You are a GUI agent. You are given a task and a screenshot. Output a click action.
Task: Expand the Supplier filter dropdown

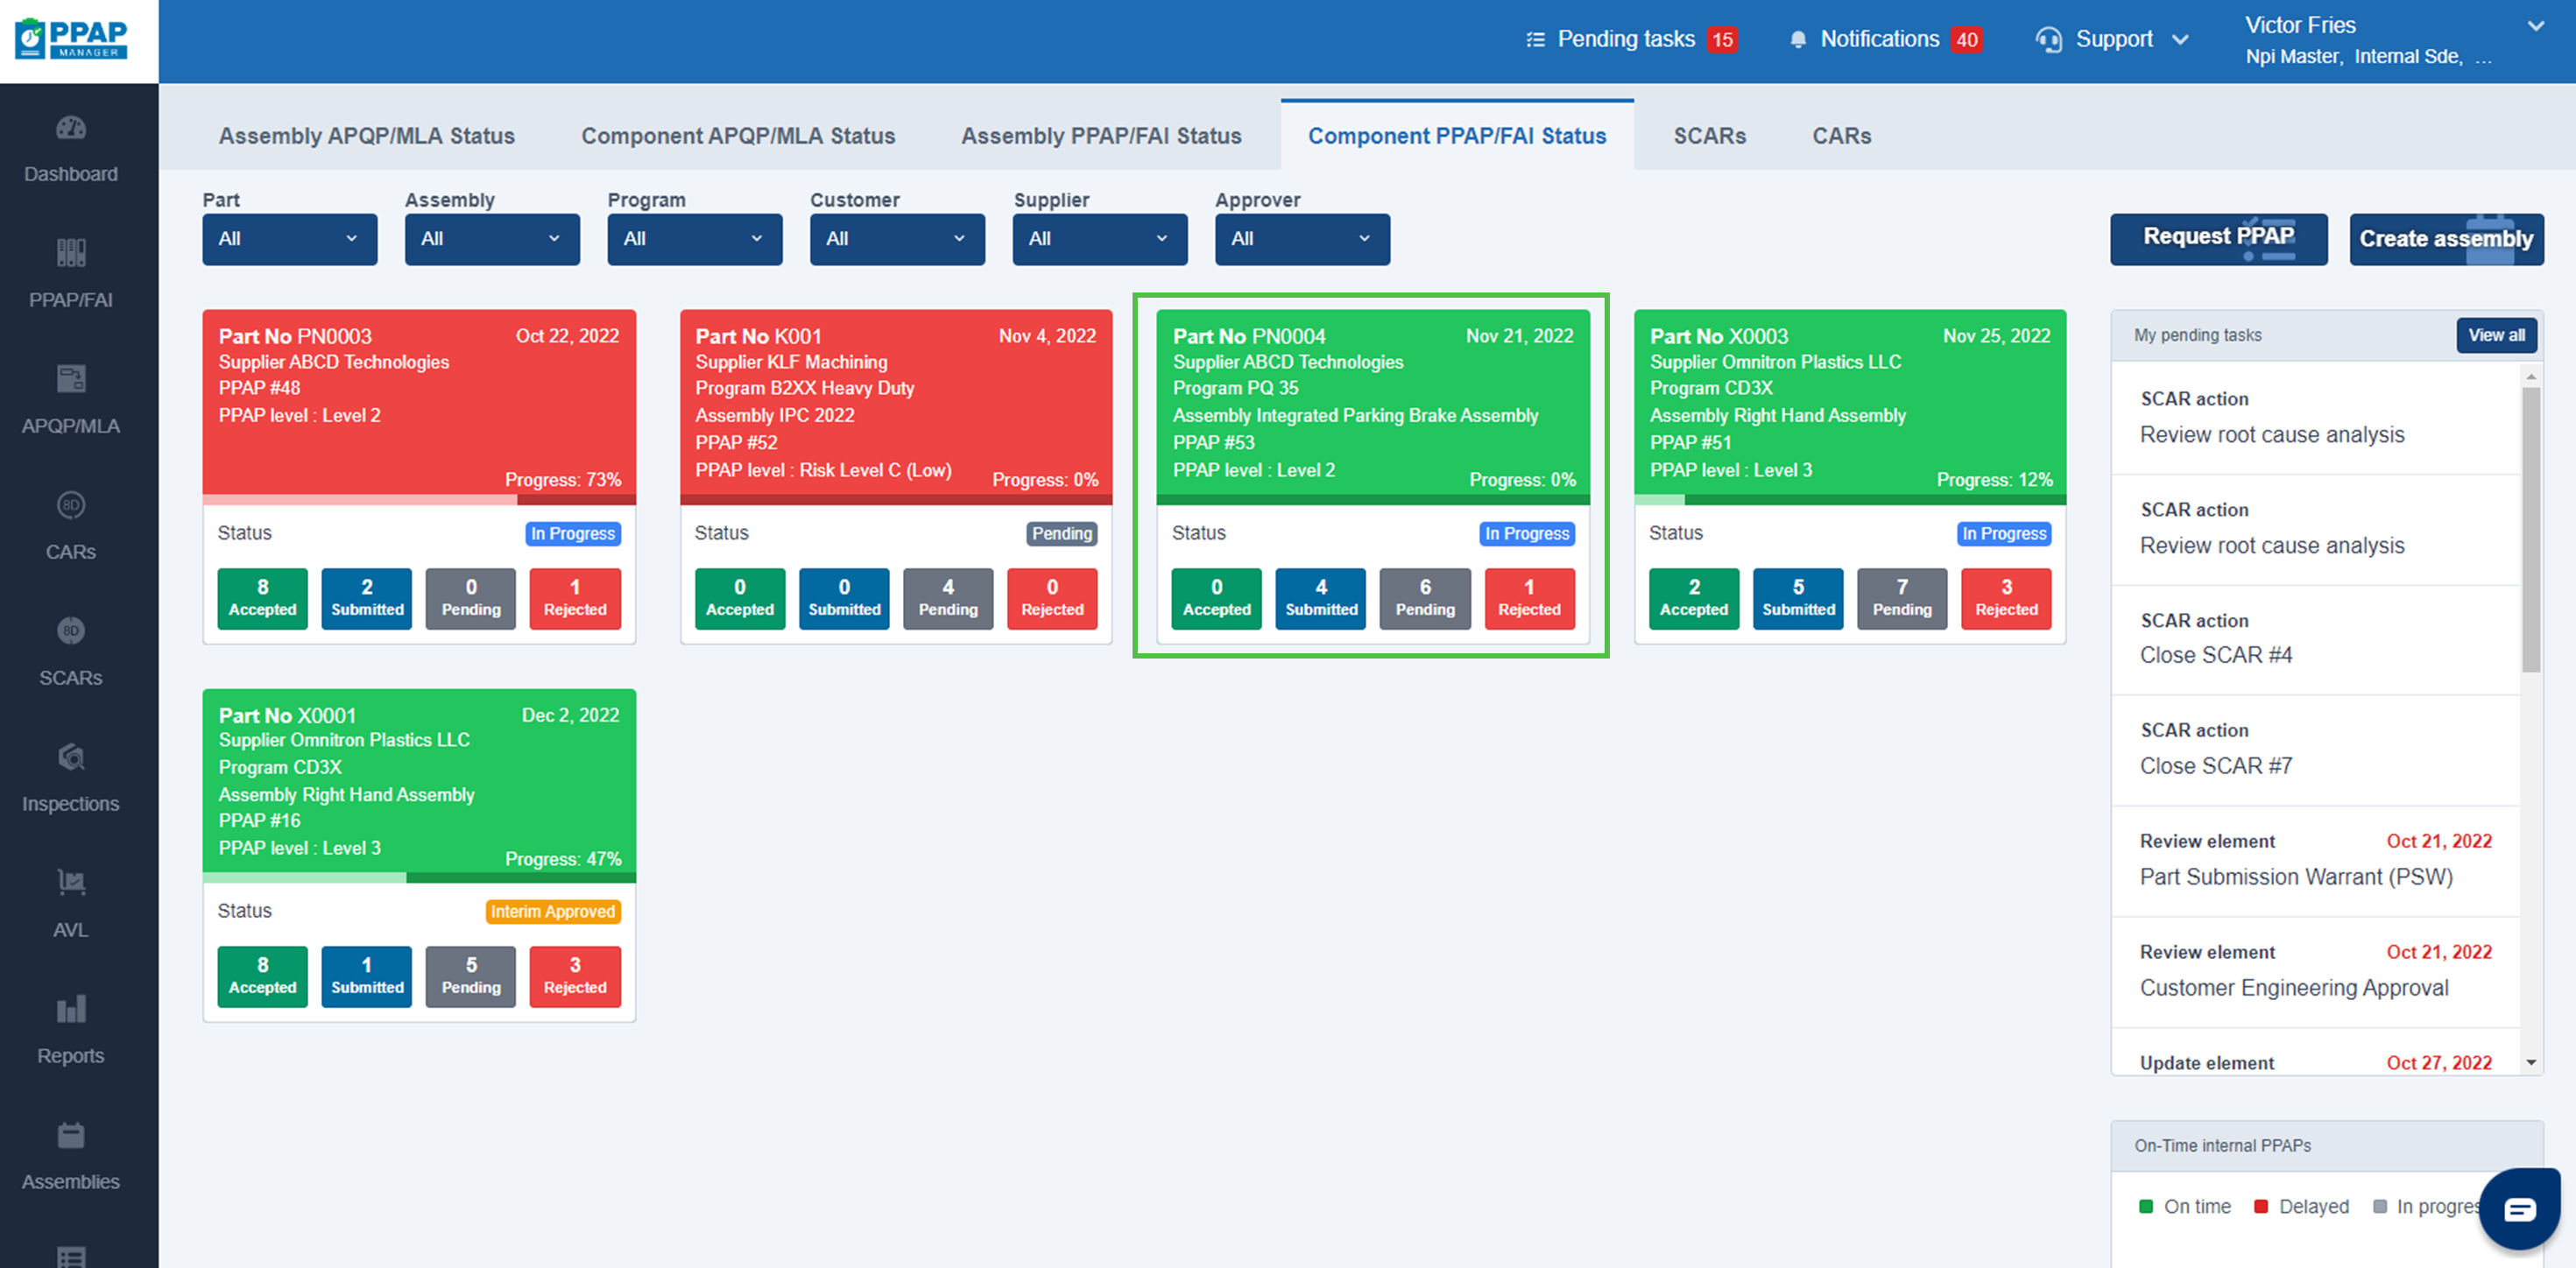pyautogui.click(x=1099, y=239)
